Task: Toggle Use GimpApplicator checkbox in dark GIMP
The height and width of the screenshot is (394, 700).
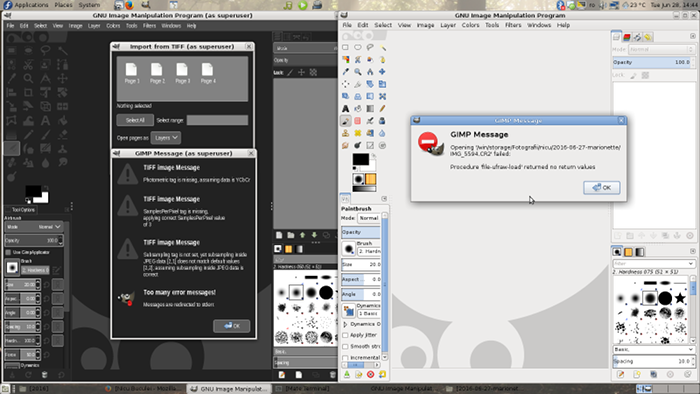Action: click(8, 252)
